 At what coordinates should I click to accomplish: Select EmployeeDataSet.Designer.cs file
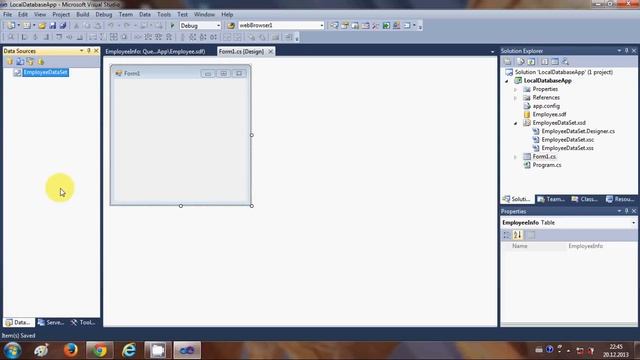(x=578, y=131)
